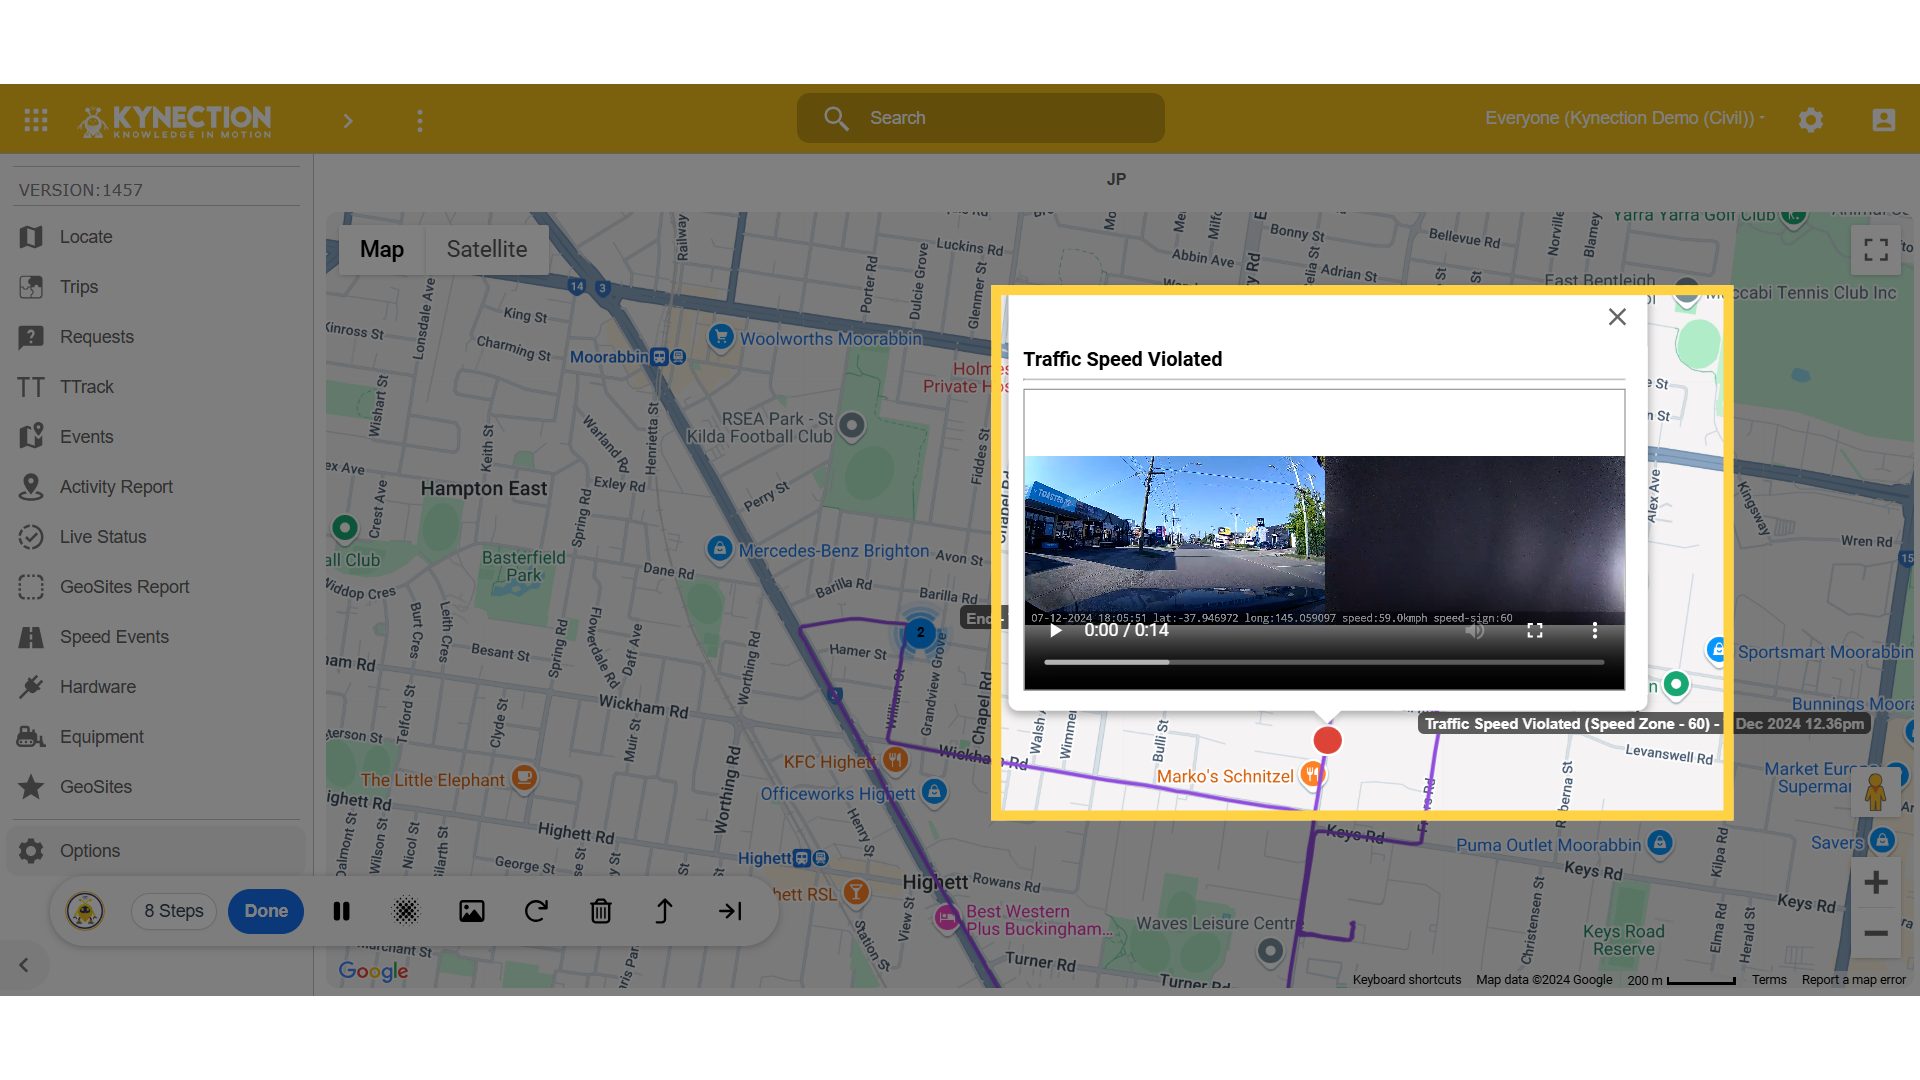Zoom in on the map
This screenshot has width=1920, height=1080.
(1876, 883)
